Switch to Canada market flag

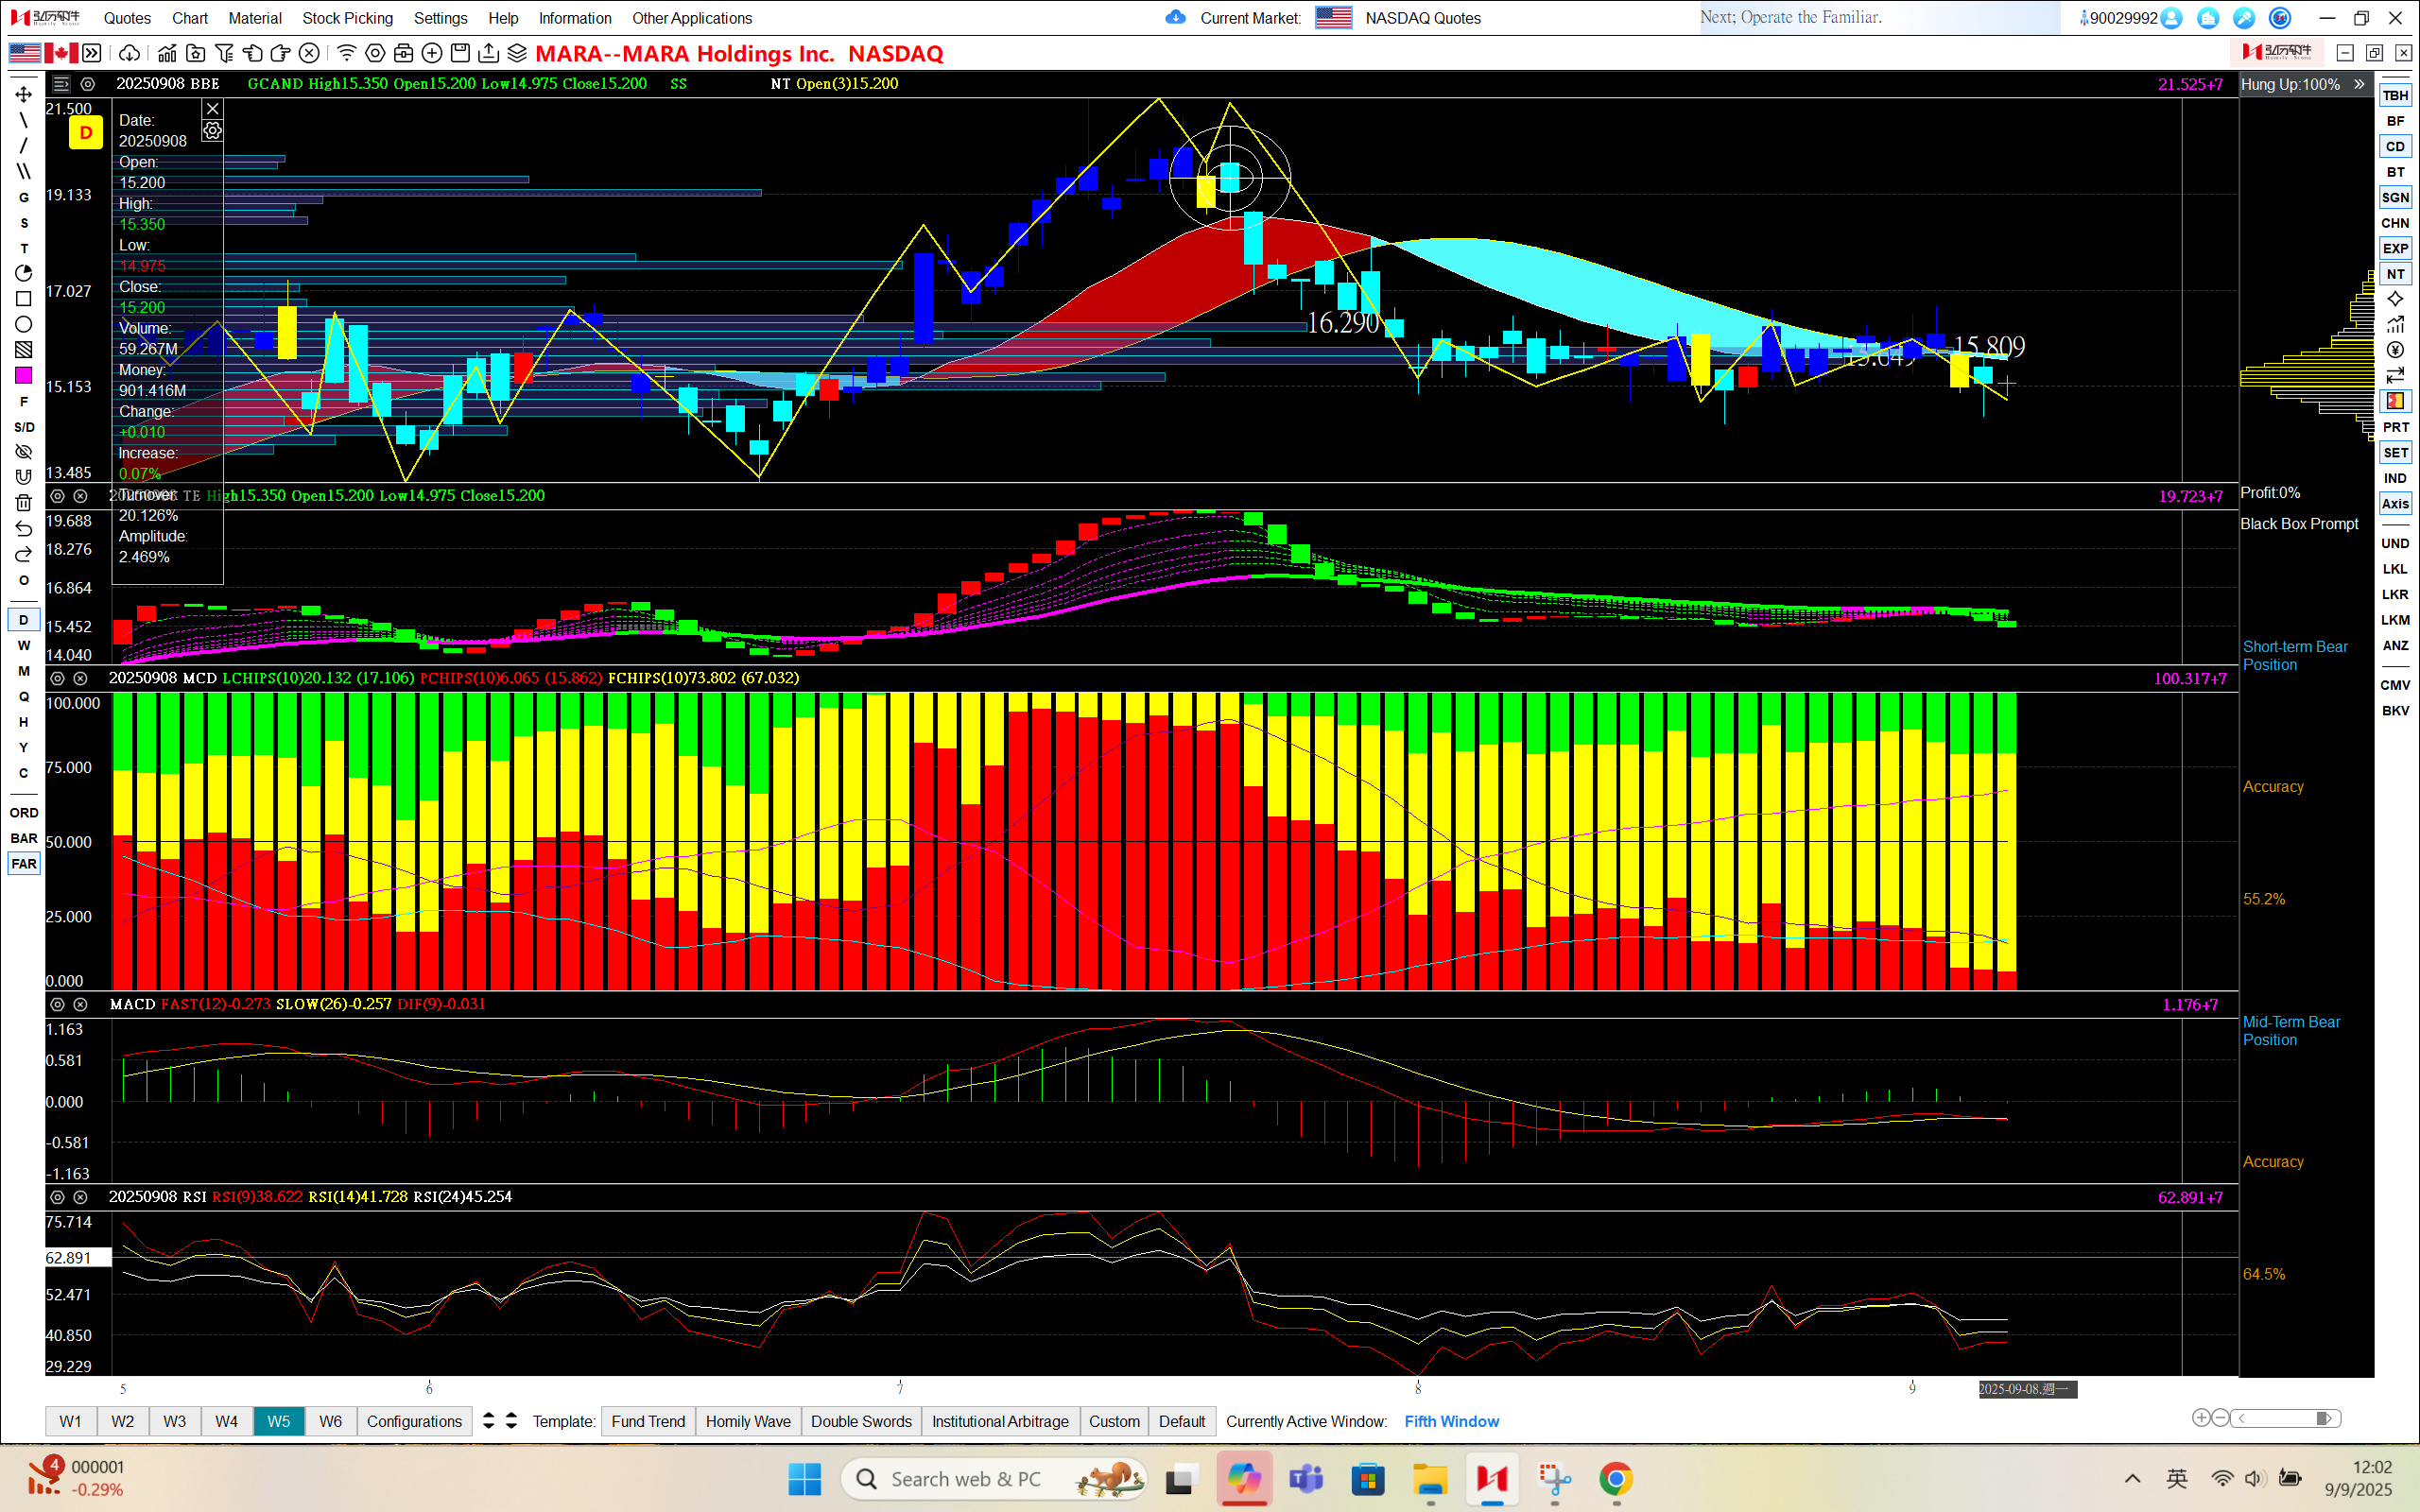[x=60, y=54]
